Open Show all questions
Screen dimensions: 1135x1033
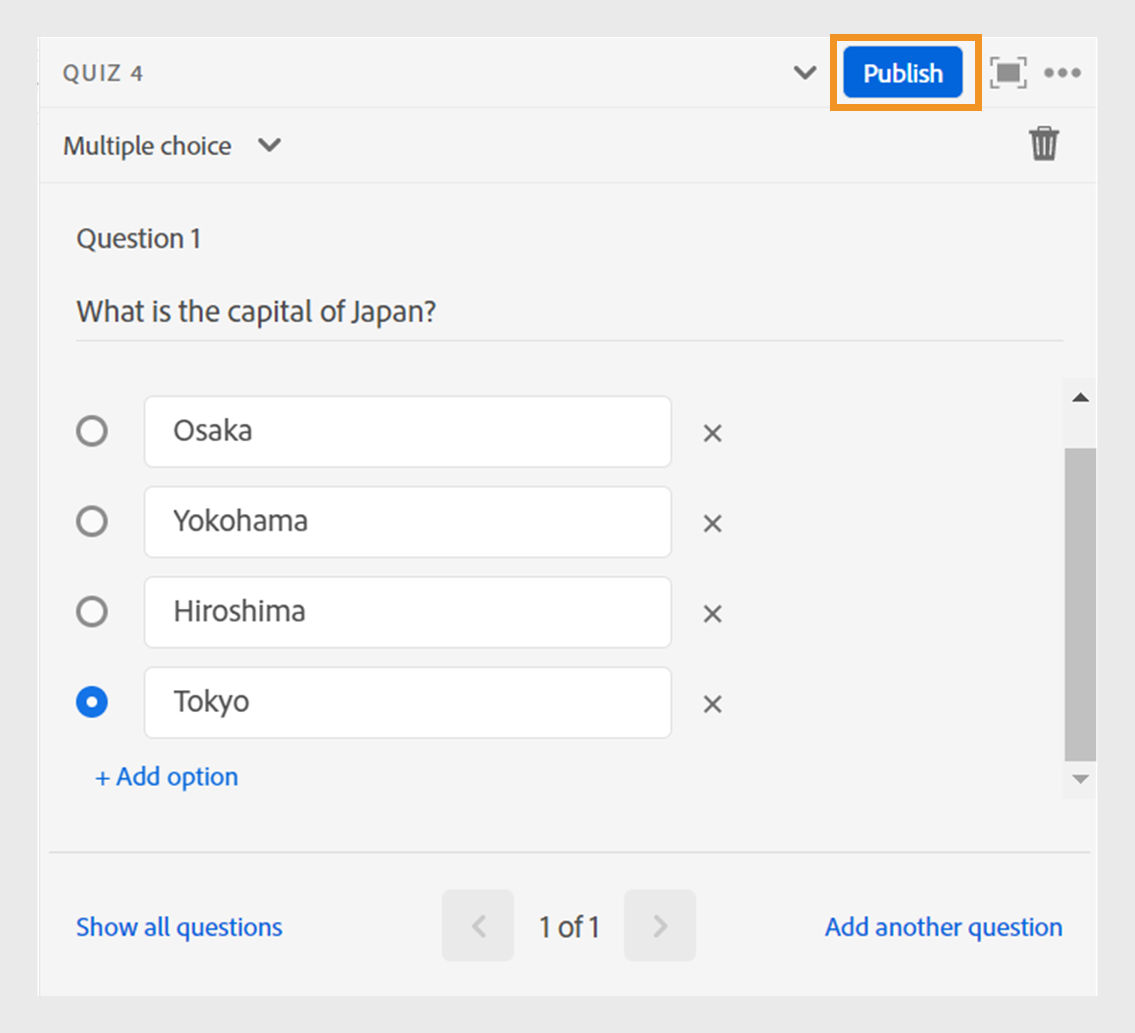(x=178, y=926)
